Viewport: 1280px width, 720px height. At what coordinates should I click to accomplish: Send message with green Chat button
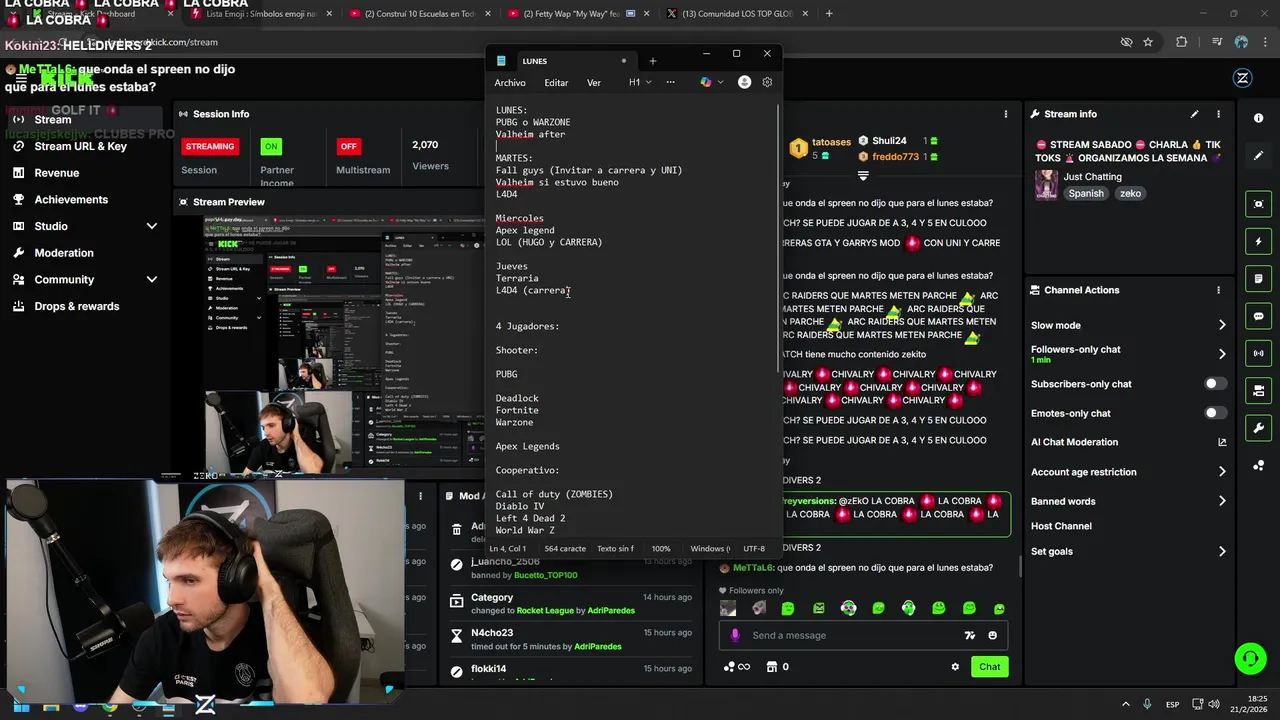click(x=989, y=667)
